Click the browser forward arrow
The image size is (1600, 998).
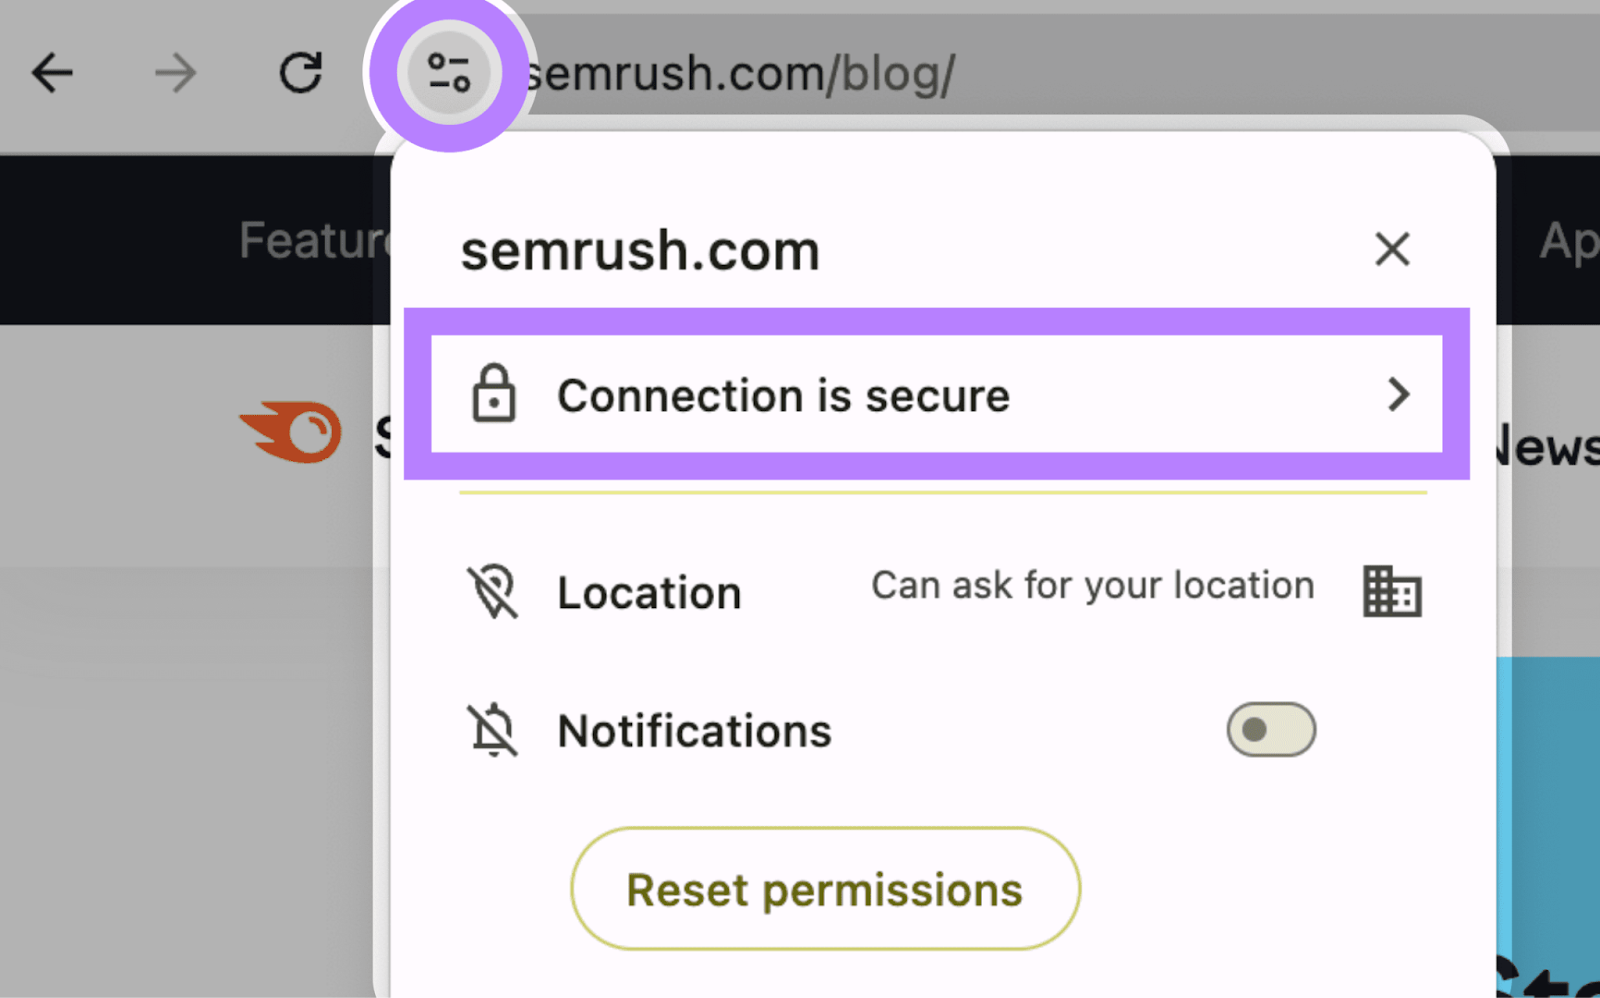(x=176, y=73)
